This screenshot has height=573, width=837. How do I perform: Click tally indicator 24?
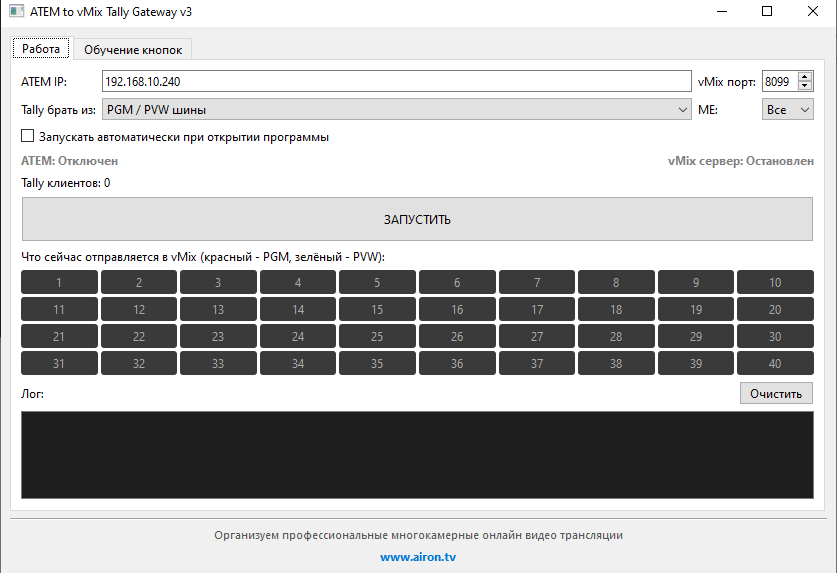click(x=298, y=336)
